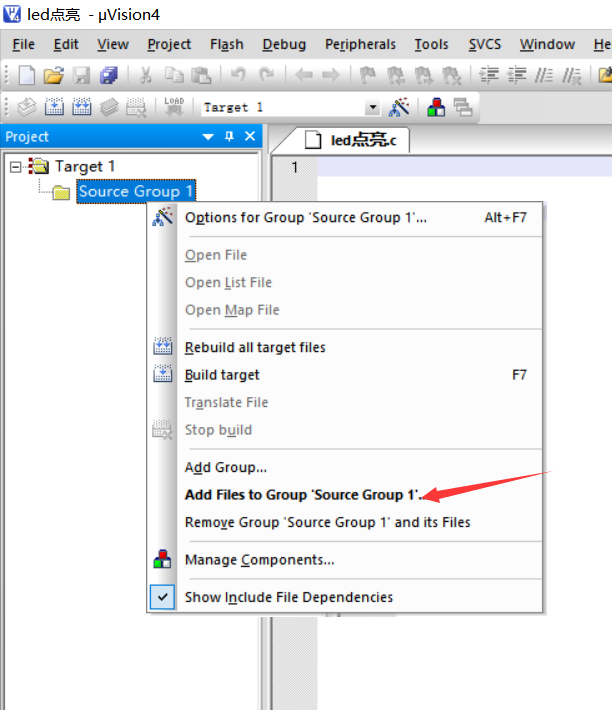The height and width of the screenshot is (710, 612).
Task: Download to flash LOAD icon
Action: pyautogui.click(x=174, y=107)
